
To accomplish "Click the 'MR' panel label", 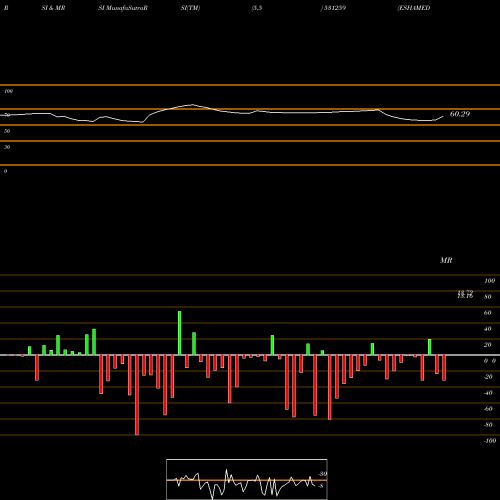I will coord(446,260).
